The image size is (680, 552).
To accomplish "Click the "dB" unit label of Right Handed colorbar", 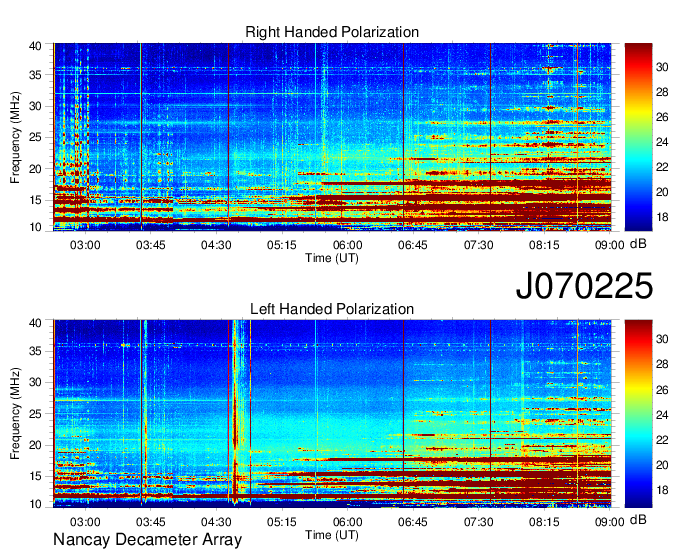I will click(x=638, y=244).
